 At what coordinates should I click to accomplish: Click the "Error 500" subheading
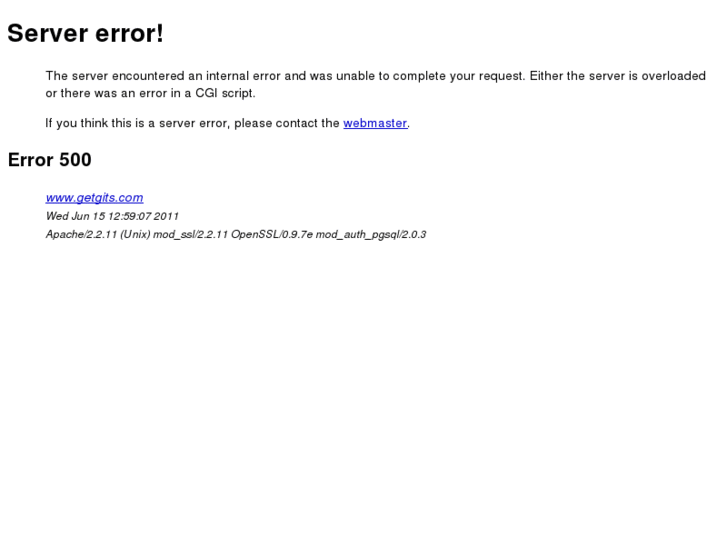point(50,160)
